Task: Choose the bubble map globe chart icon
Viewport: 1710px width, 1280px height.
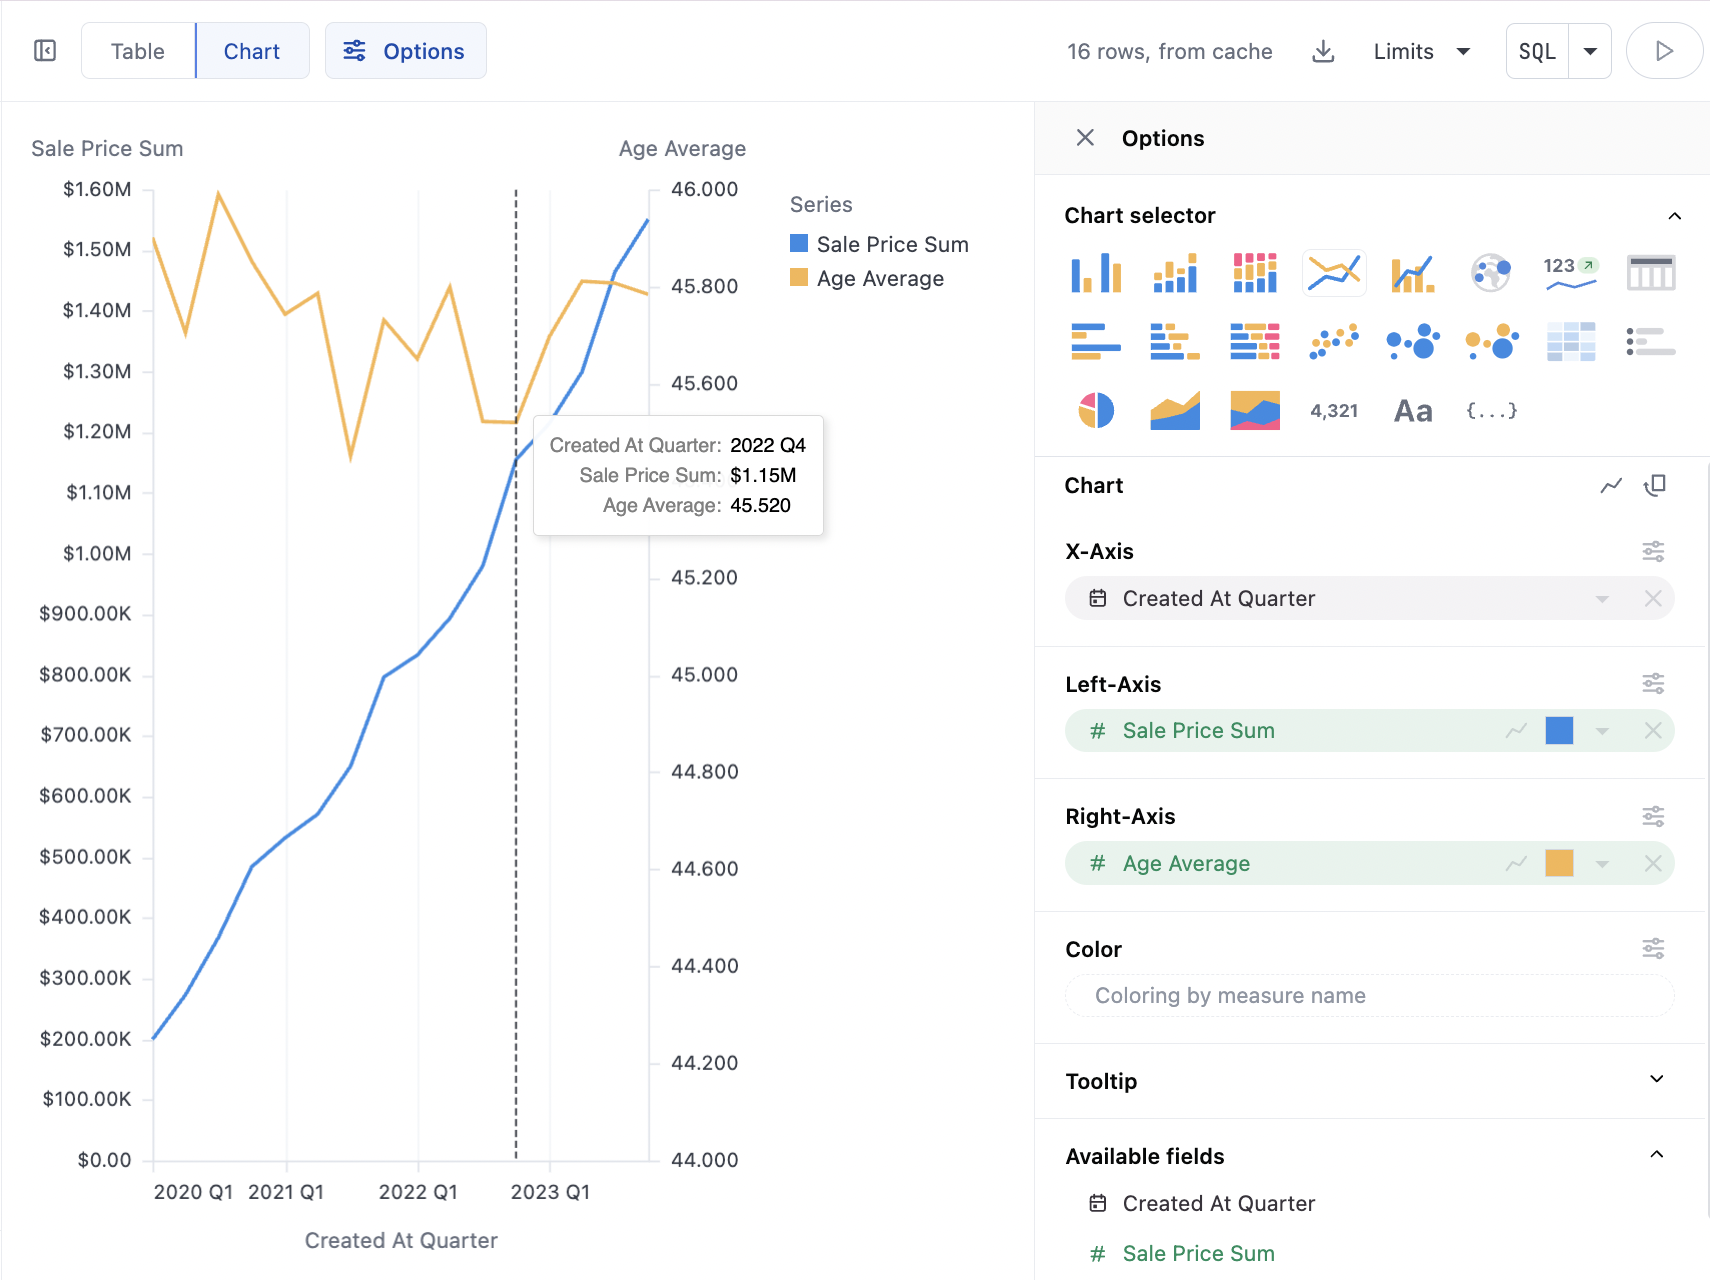Action: coord(1490,272)
